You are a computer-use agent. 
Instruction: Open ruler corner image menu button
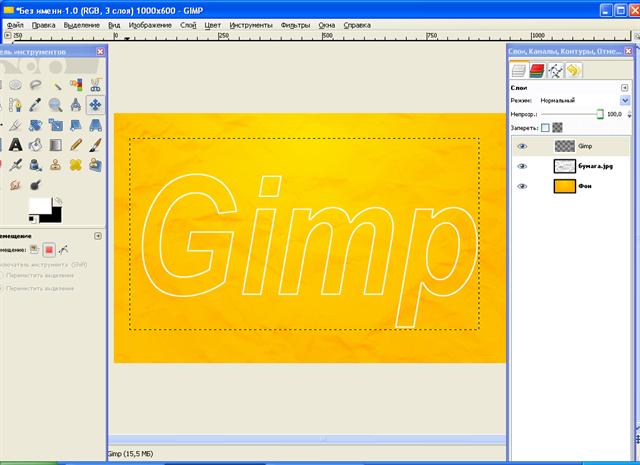(7, 36)
